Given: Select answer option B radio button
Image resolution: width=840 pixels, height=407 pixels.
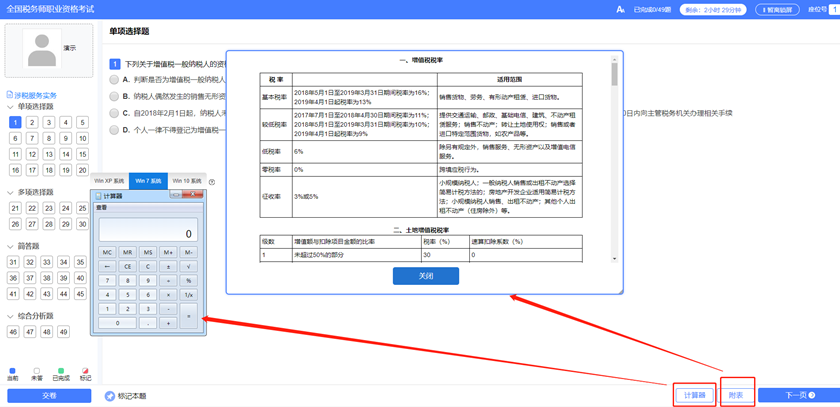Looking at the screenshot, I should 114,96.
